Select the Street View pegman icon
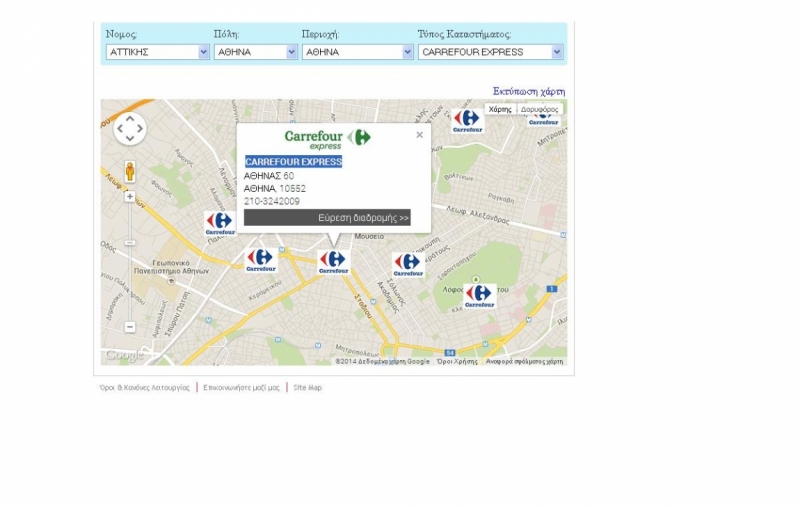Image resolution: width=800 pixels, height=506 pixels. click(x=130, y=172)
